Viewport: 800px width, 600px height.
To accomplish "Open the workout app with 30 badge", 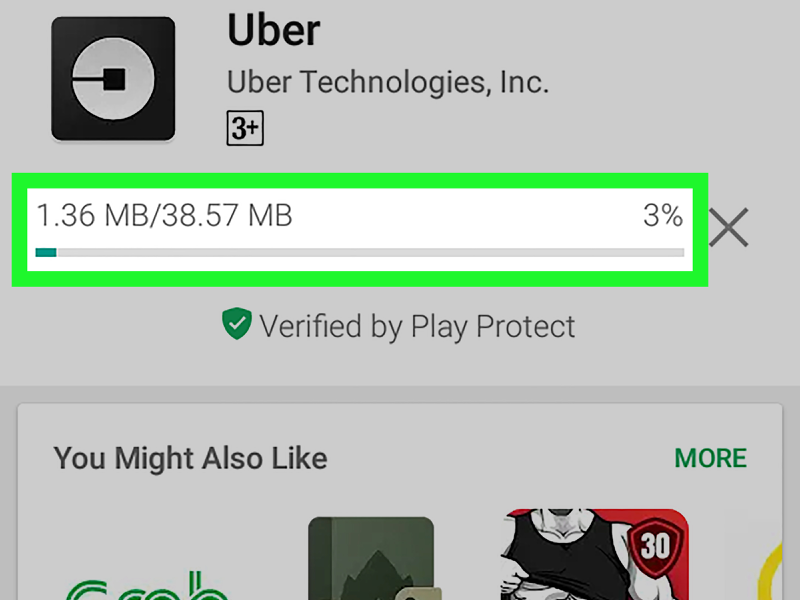I will coord(594,555).
